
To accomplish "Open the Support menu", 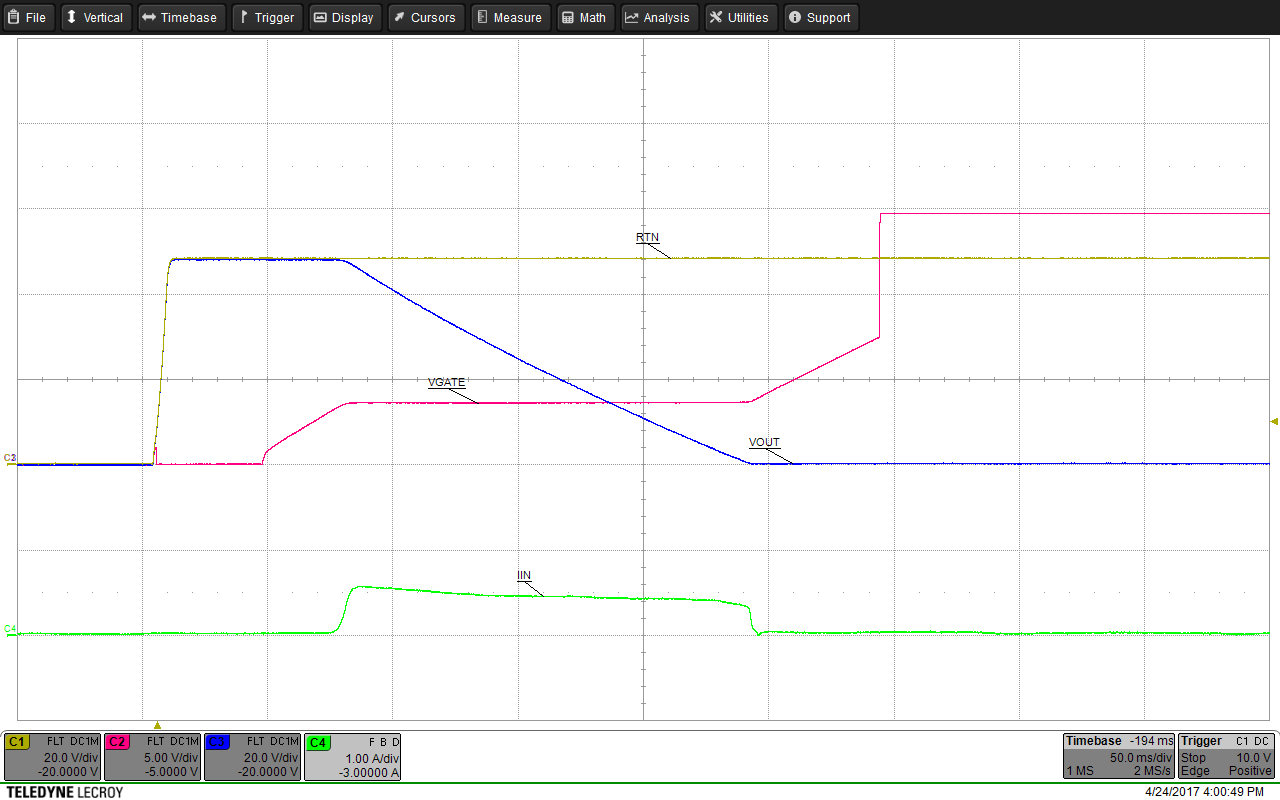I will (820, 17).
